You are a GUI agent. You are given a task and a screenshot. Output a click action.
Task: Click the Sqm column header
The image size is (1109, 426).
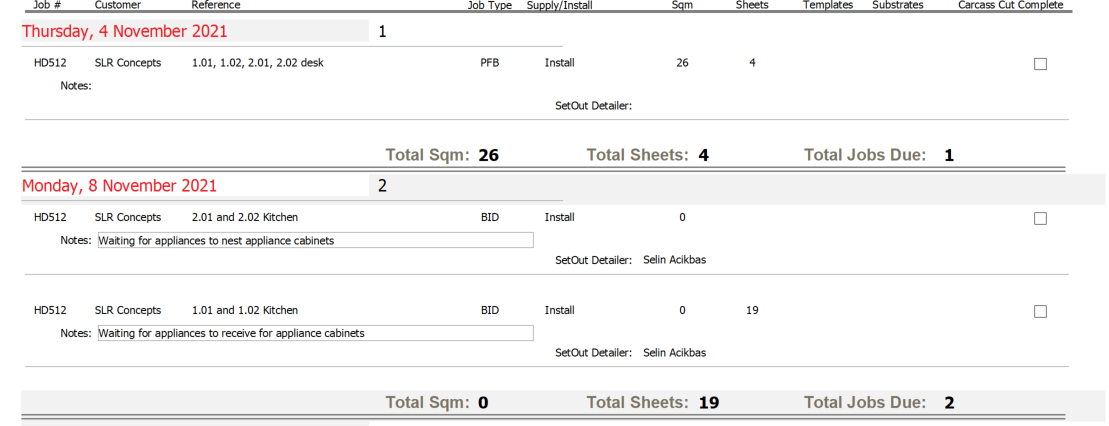click(683, 5)
